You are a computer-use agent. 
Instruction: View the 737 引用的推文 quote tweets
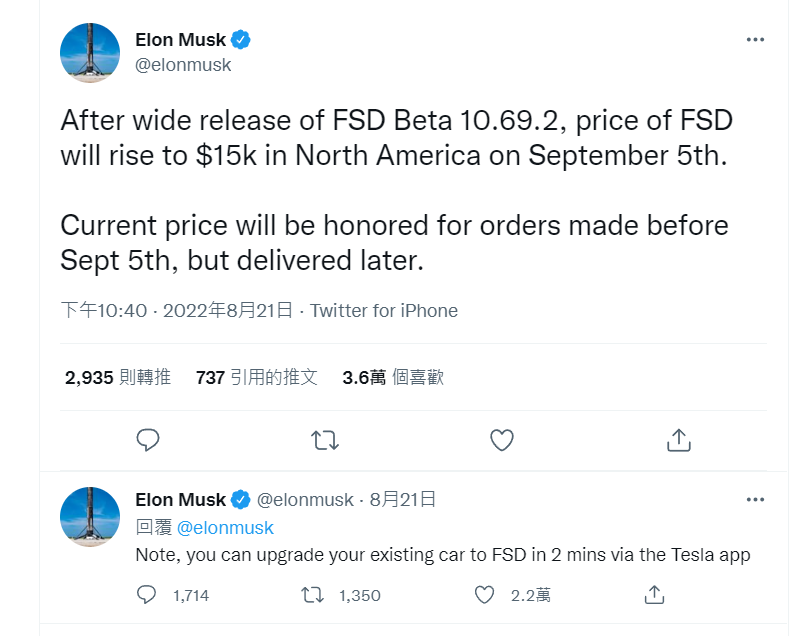coord(257,377)
